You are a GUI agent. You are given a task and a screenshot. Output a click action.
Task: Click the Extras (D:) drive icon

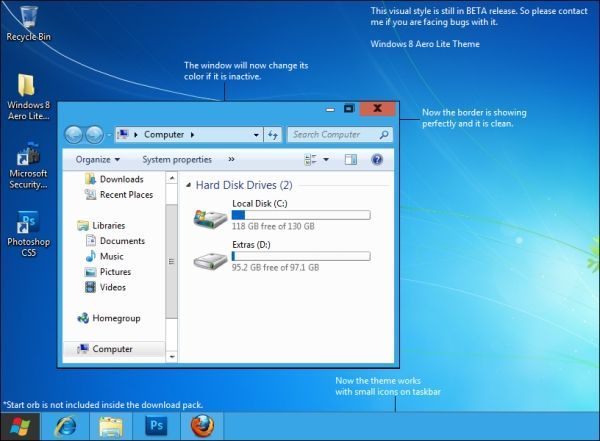pyautogui.click(x=210, y=261)
